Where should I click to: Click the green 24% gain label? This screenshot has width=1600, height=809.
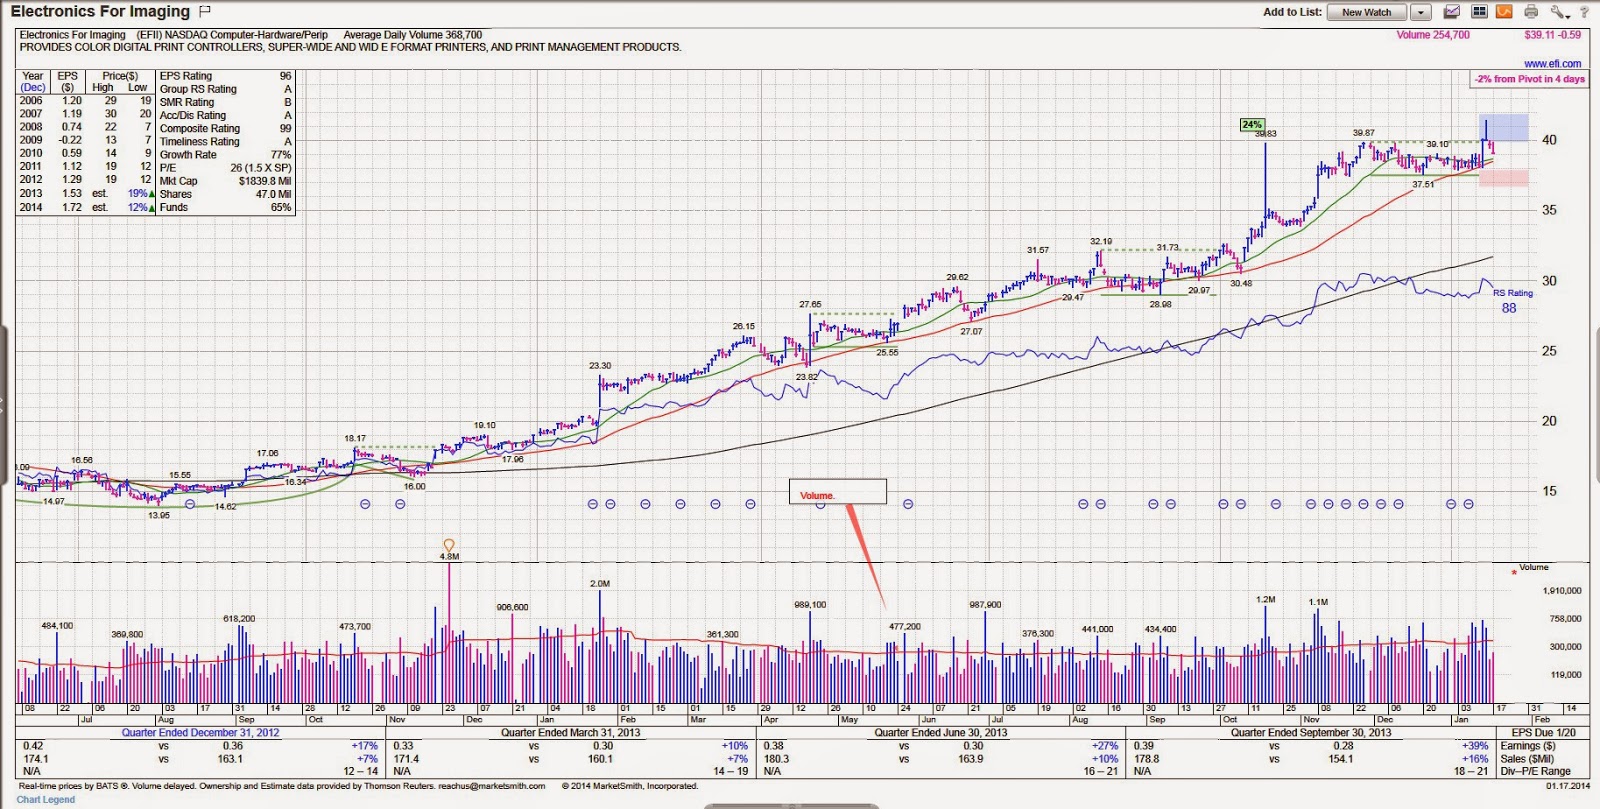point(1252,125)
